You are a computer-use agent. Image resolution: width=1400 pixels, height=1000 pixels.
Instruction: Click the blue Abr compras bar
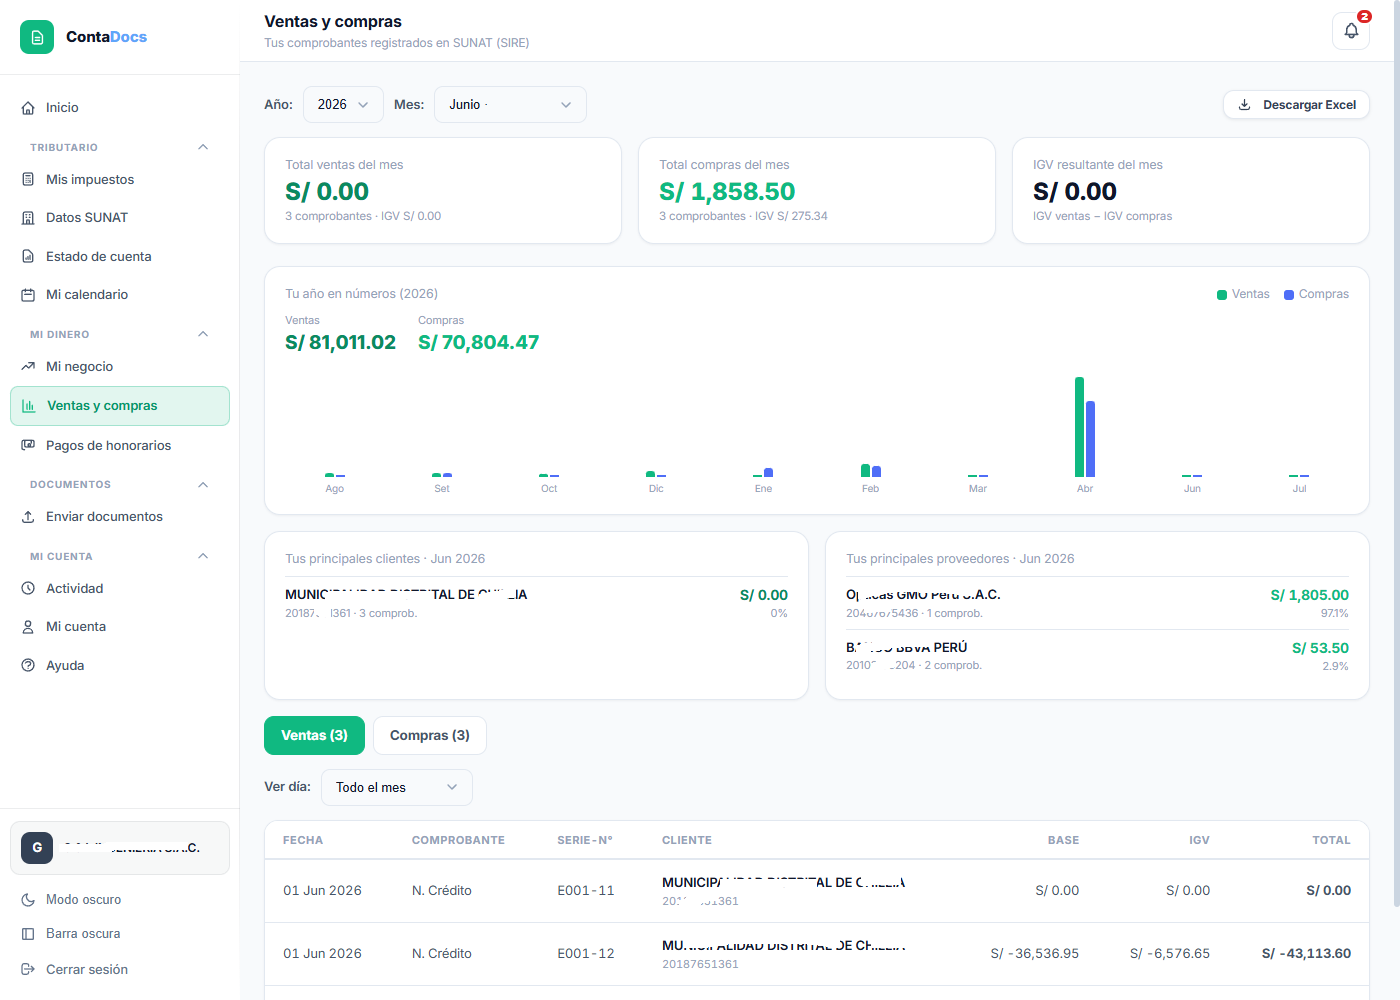point(1090,439)
